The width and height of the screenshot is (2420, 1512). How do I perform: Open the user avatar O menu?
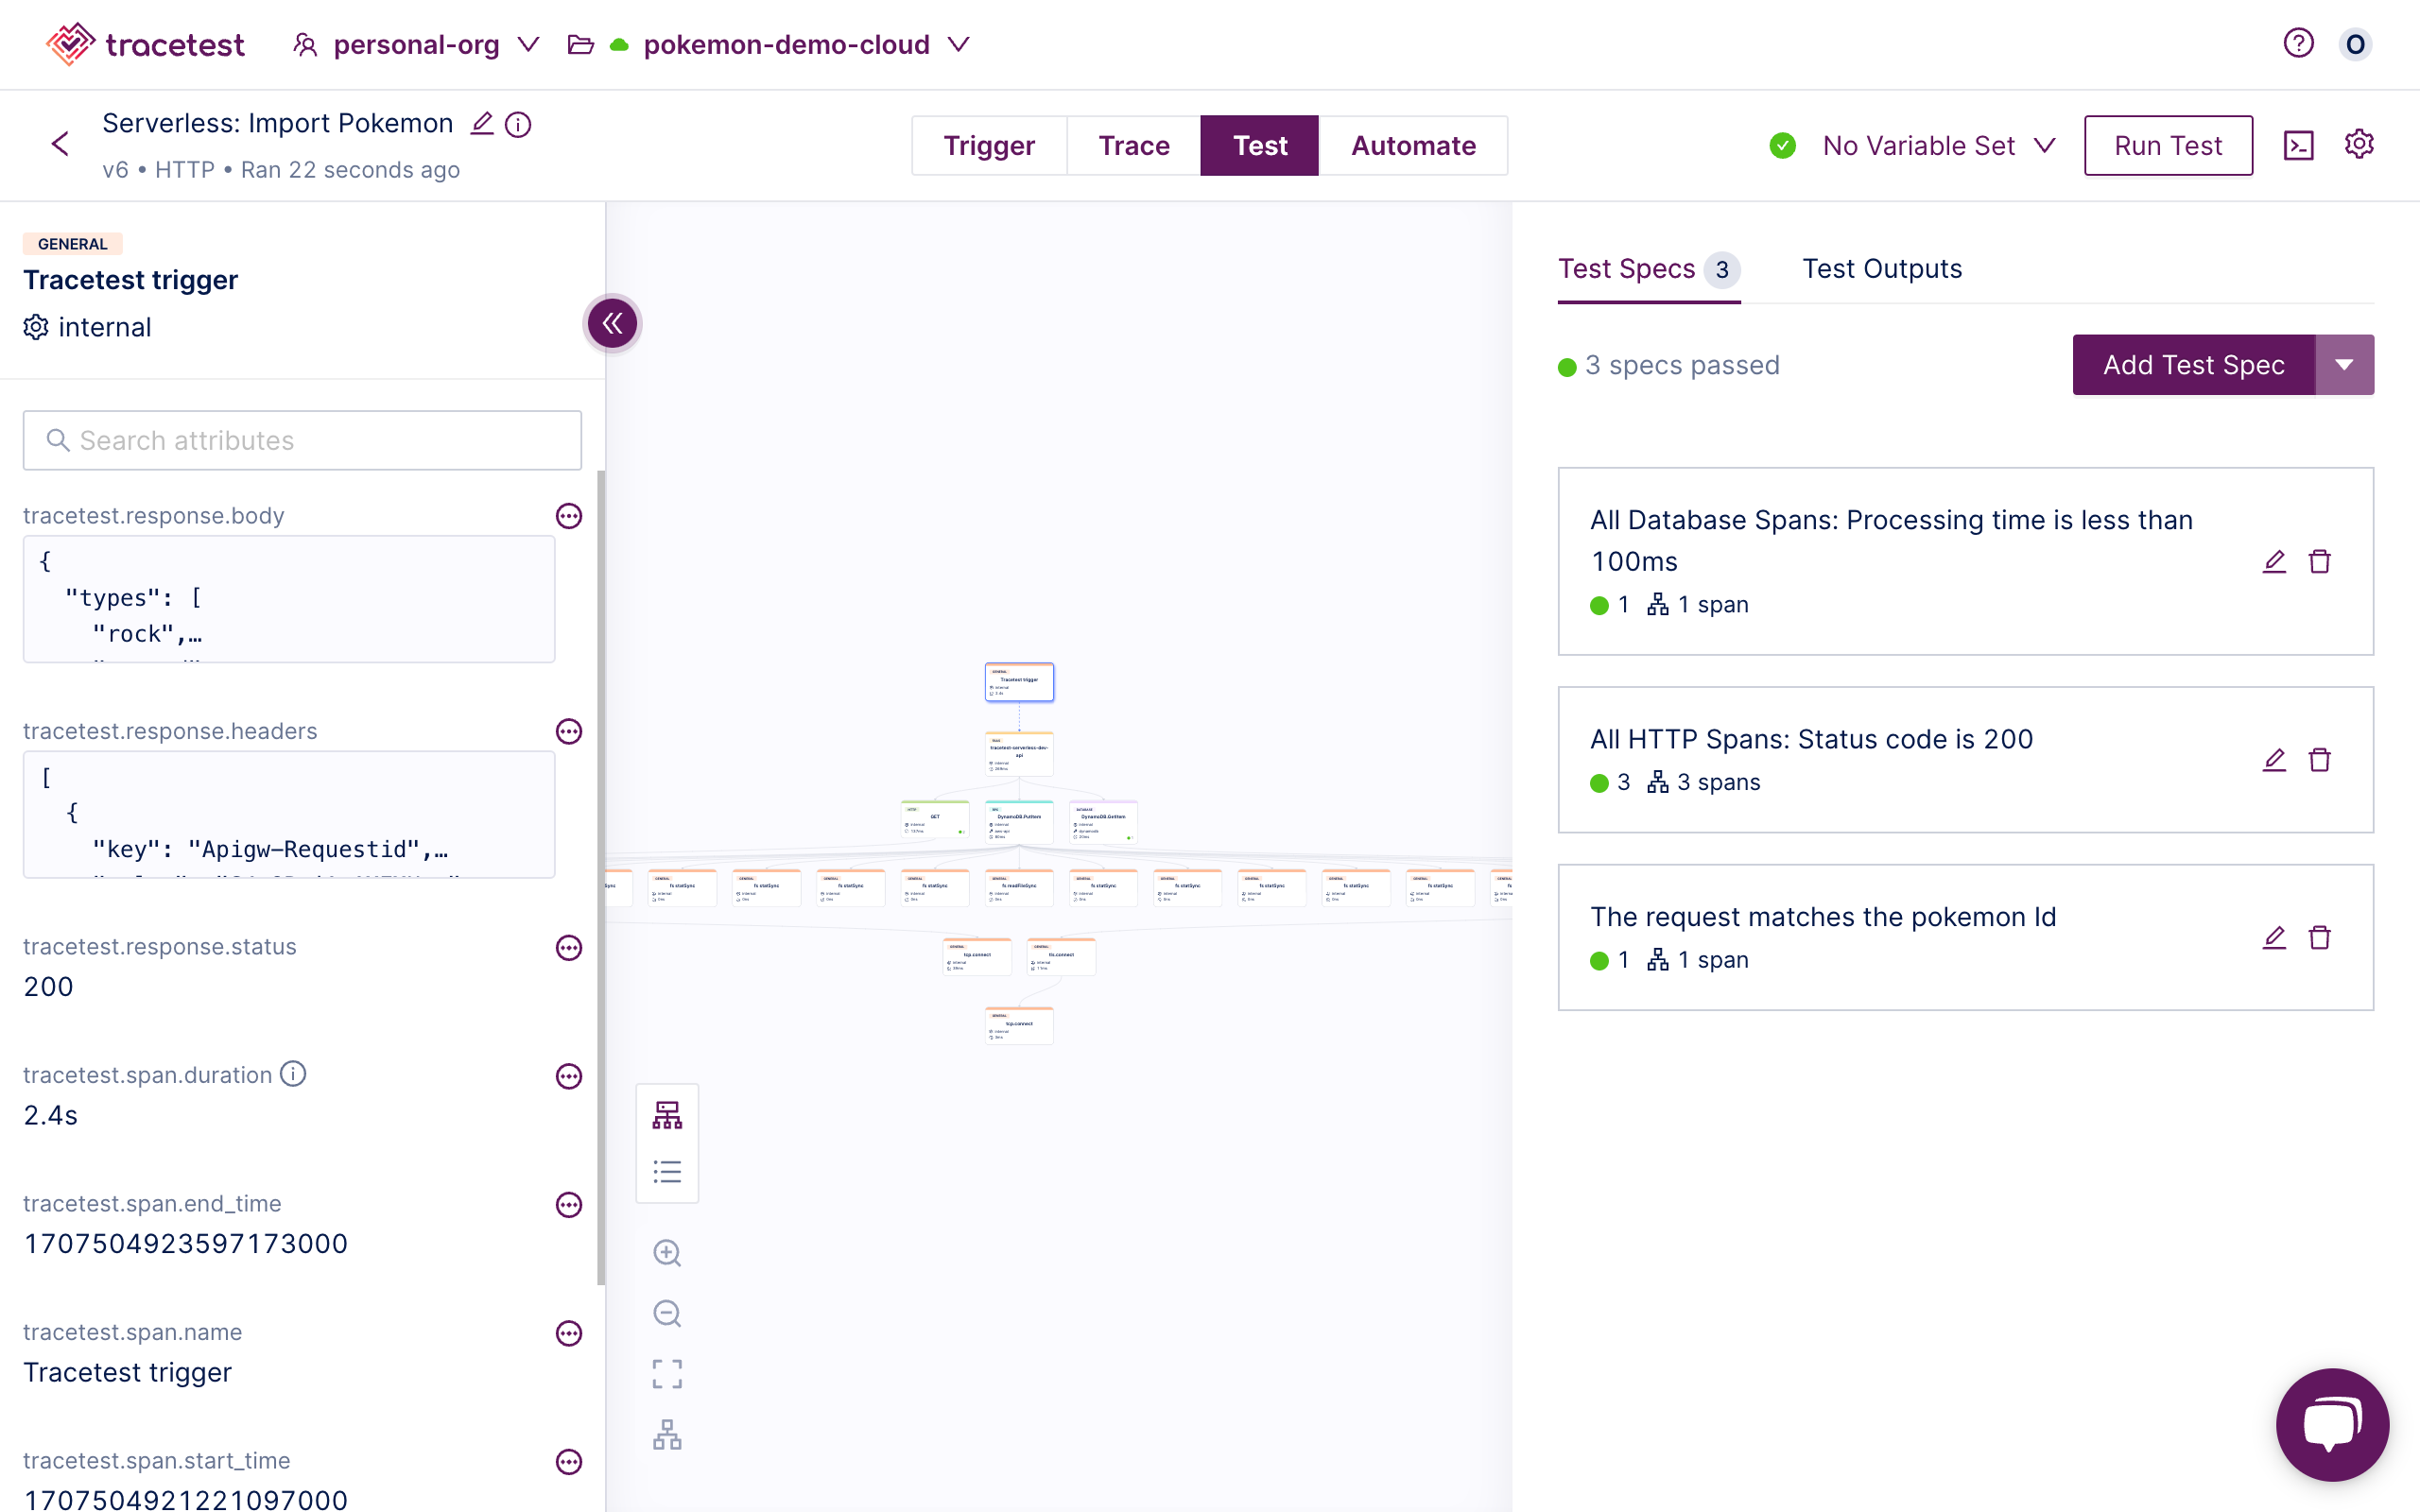click(2355, 44)
